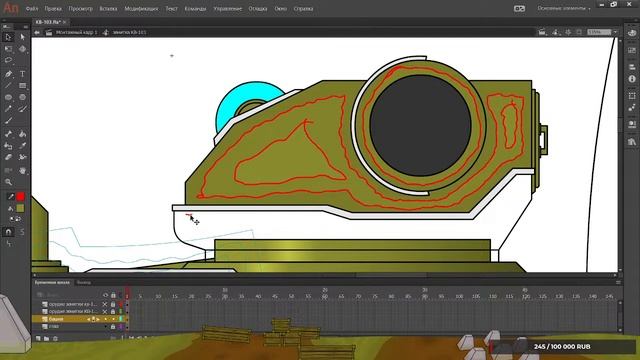640x360 pixels.
Task: Select the Line tool
Action: [8, 86]
